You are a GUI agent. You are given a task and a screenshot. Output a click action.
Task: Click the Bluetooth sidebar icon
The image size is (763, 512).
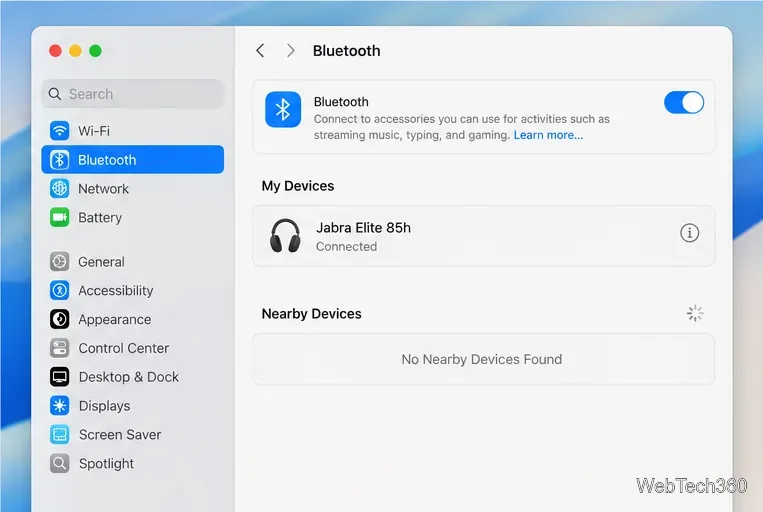coord(59,160)
